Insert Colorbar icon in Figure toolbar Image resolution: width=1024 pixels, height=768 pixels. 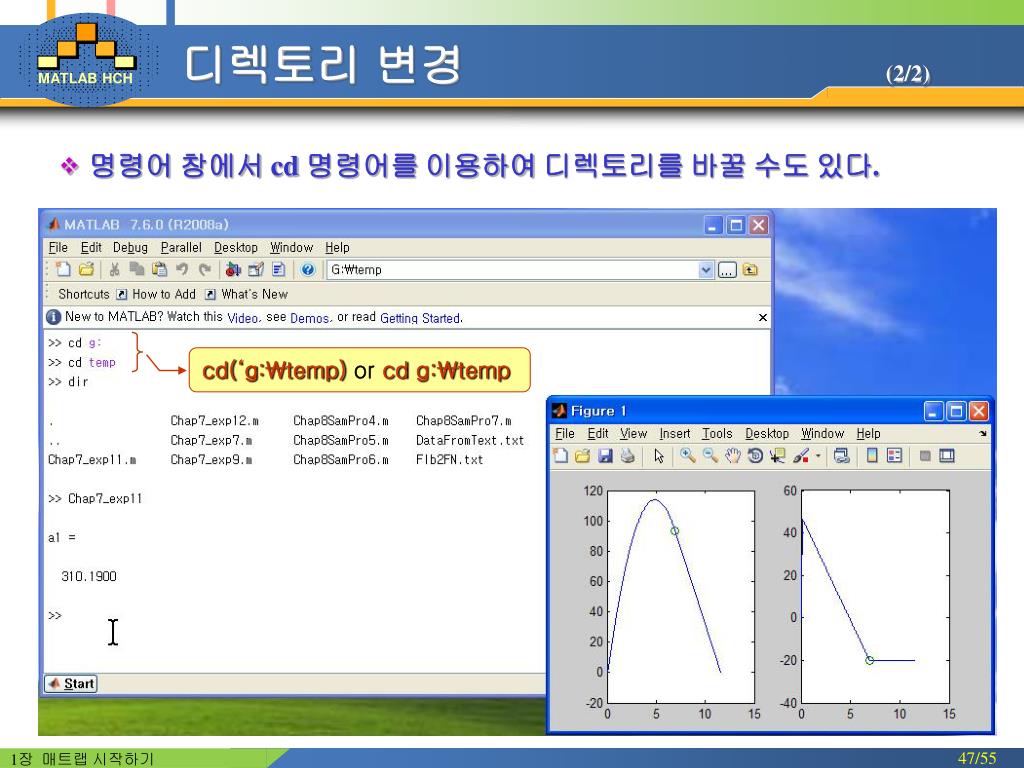click(x=872, y=456)
